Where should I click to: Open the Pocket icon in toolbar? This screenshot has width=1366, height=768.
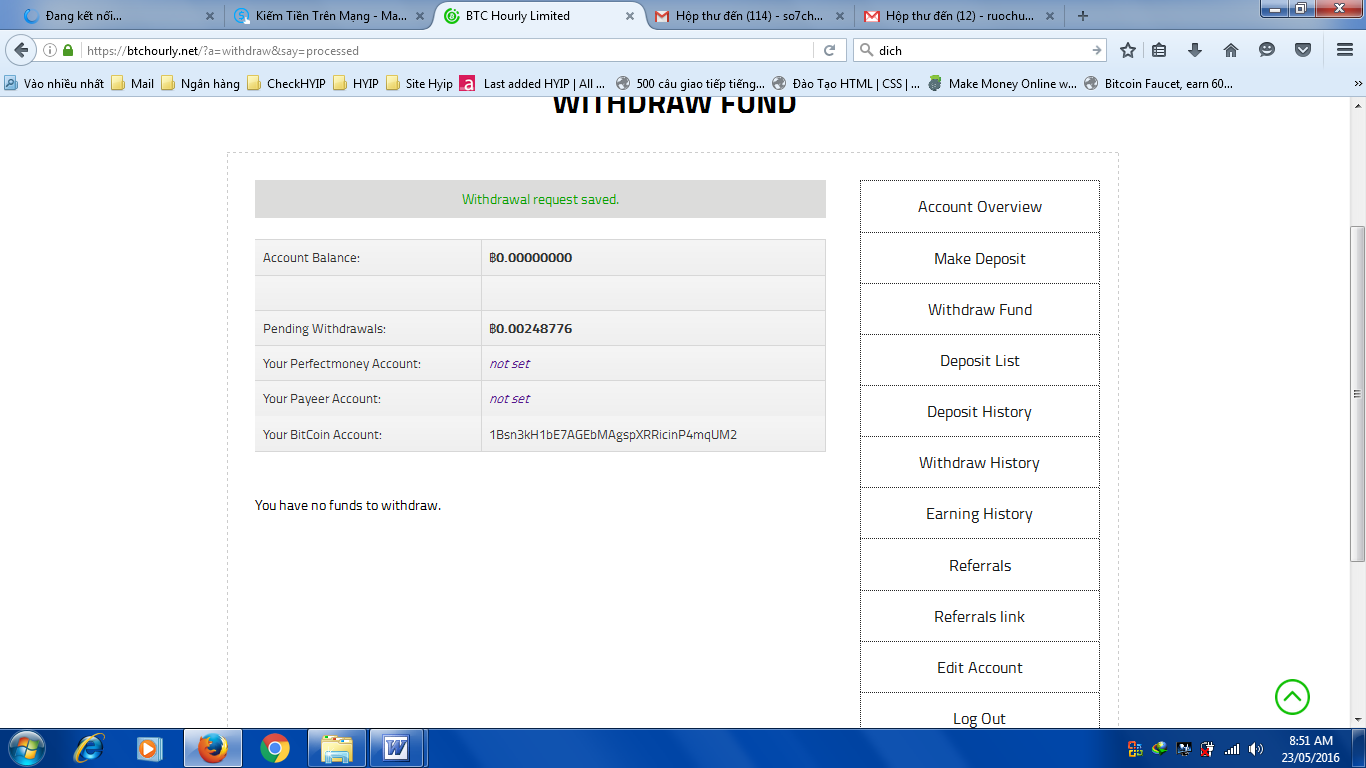pyautogui.click(x=1303, y=50)
